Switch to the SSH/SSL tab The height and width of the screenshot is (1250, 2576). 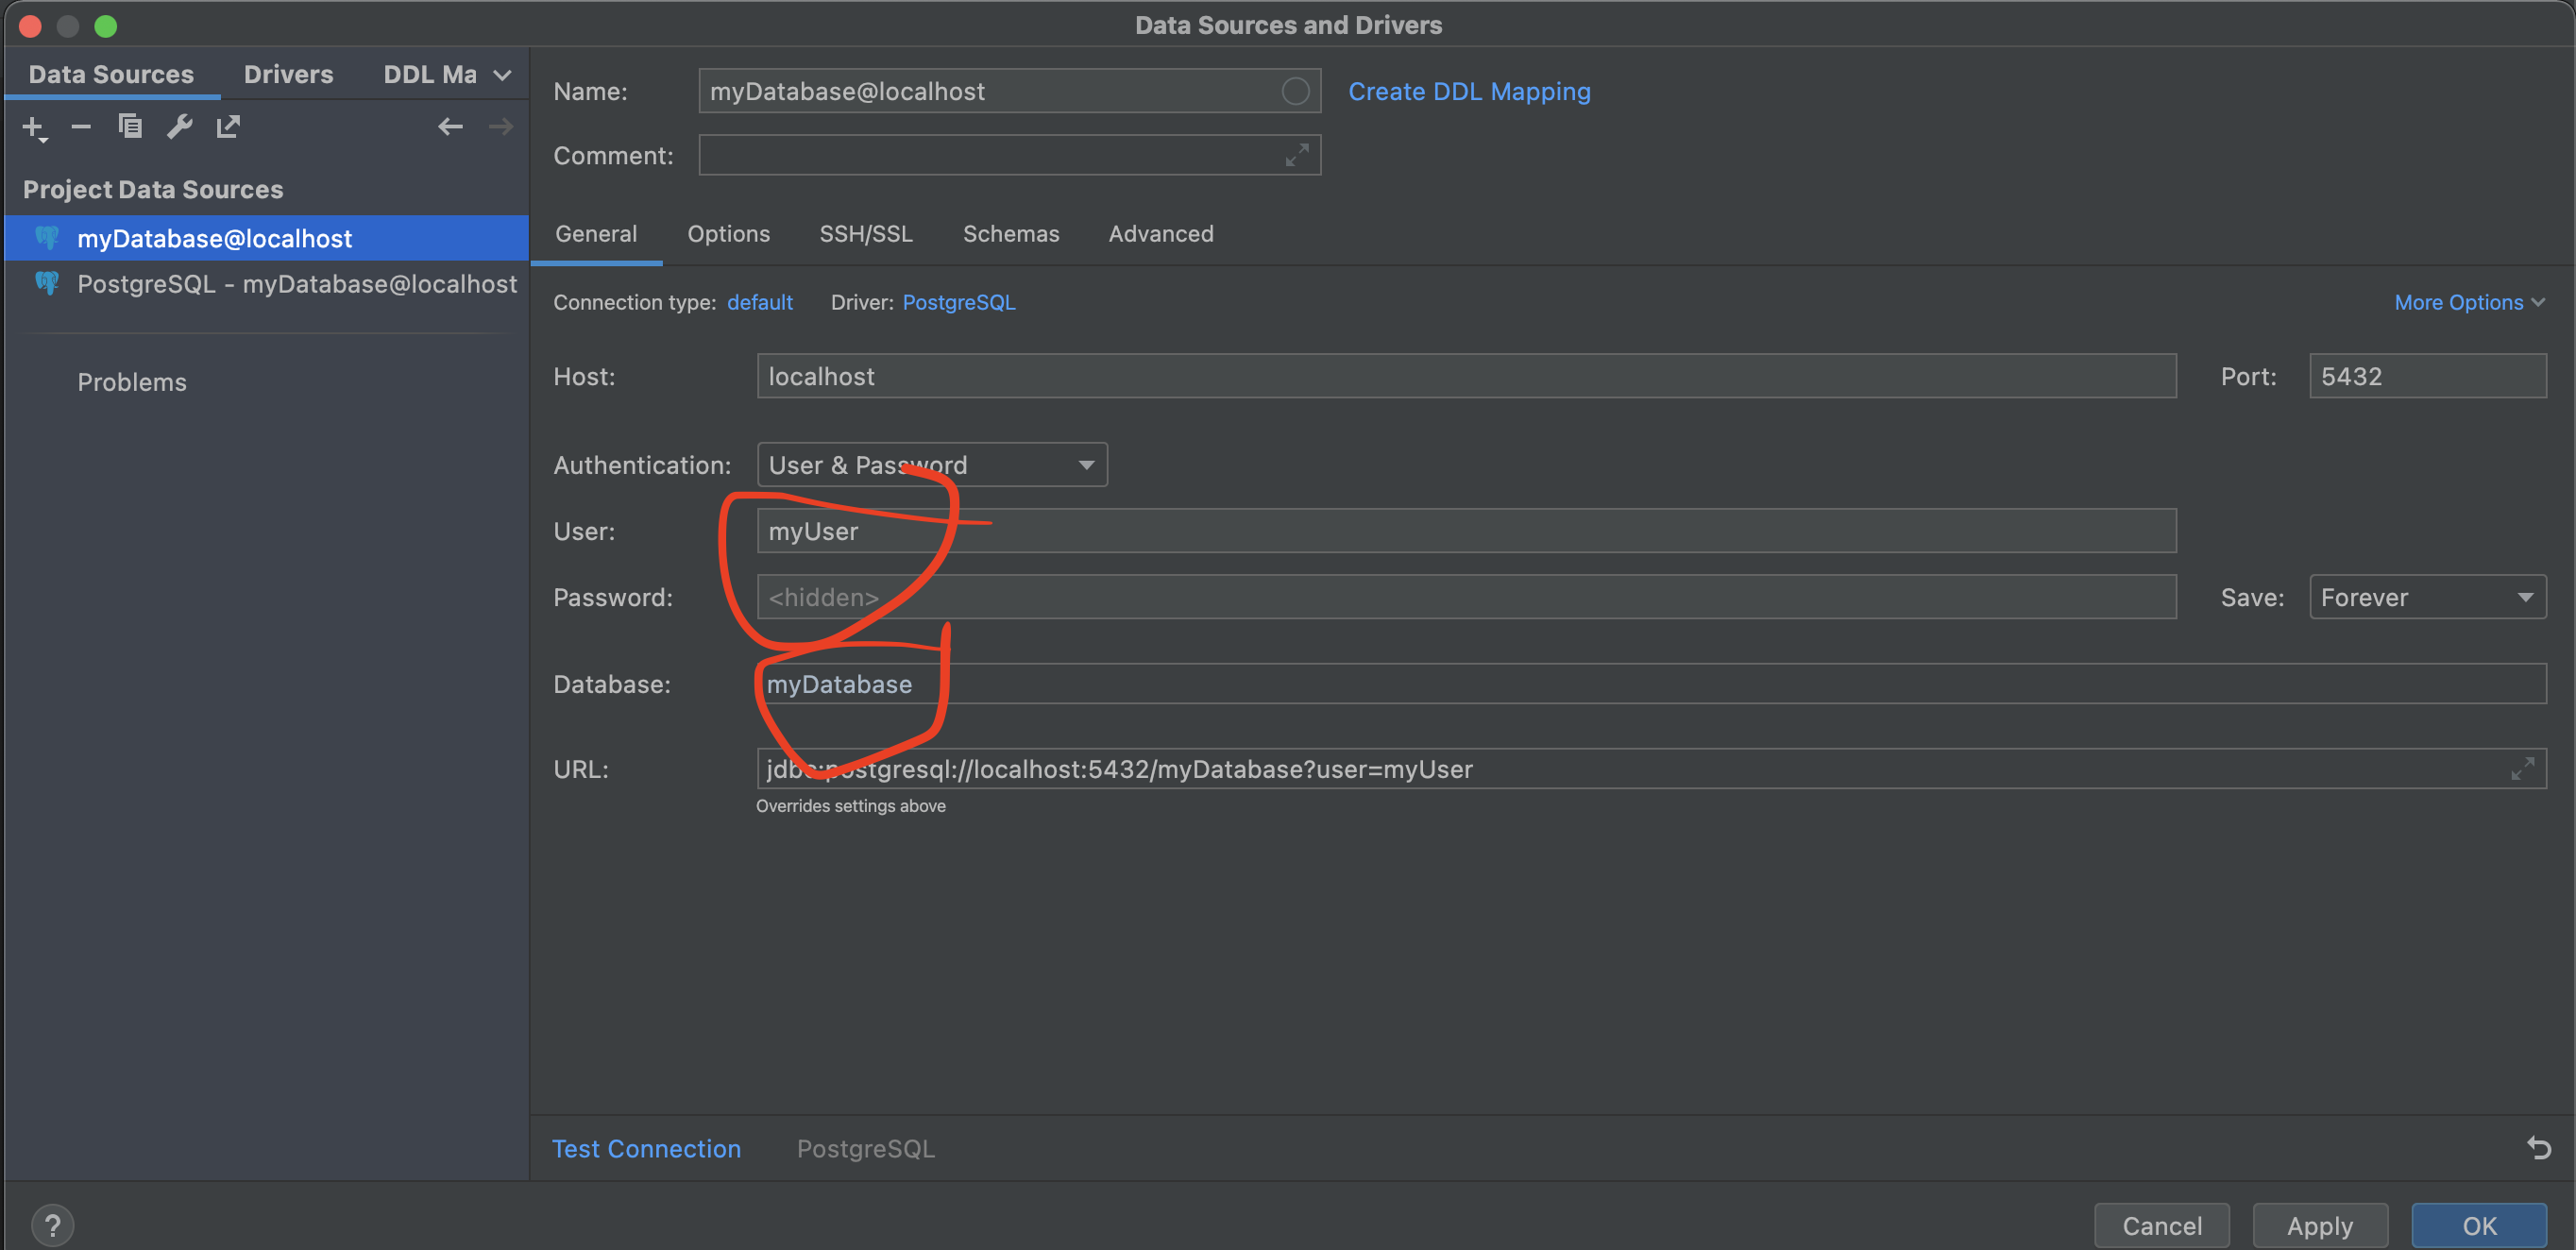click(x=866, y=234)
